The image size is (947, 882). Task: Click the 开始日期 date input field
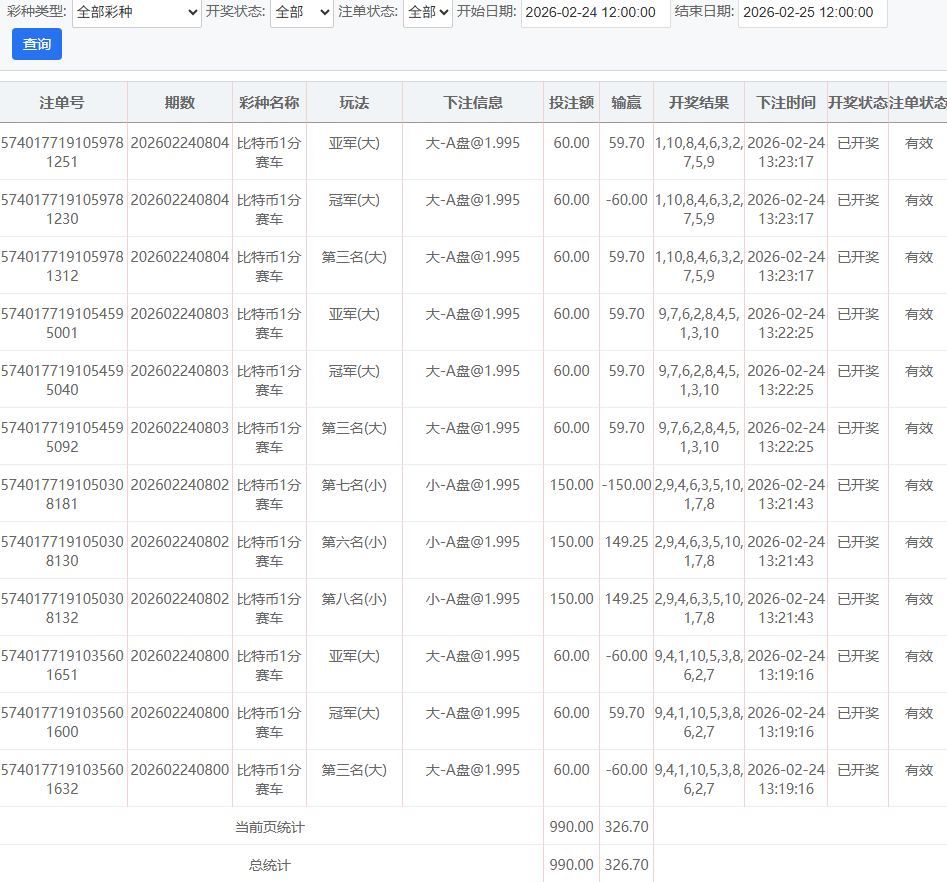pos(595,13)
